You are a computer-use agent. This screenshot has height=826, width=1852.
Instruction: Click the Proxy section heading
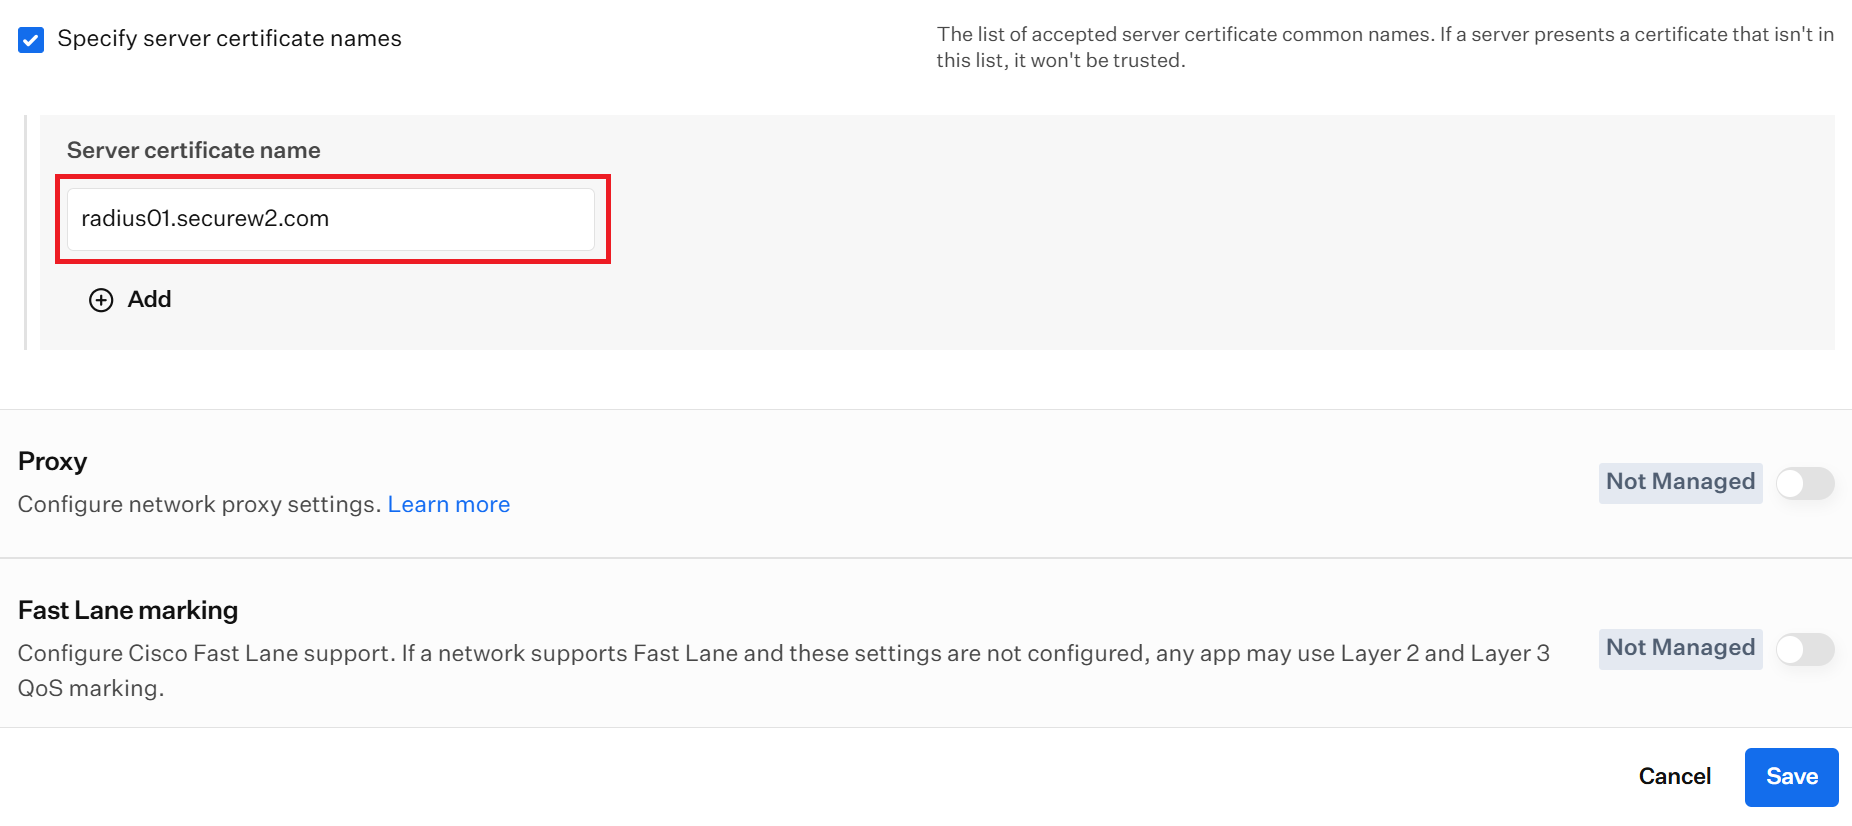53,461
